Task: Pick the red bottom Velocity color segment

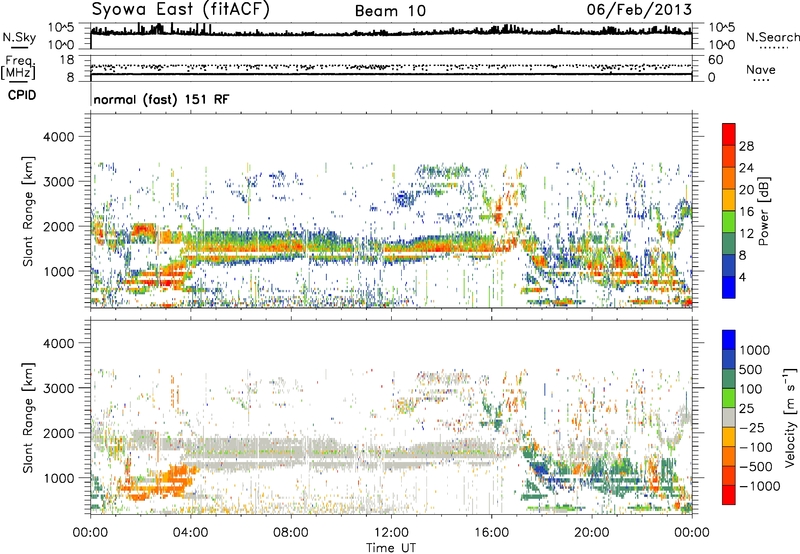Action: pos(729,495)
